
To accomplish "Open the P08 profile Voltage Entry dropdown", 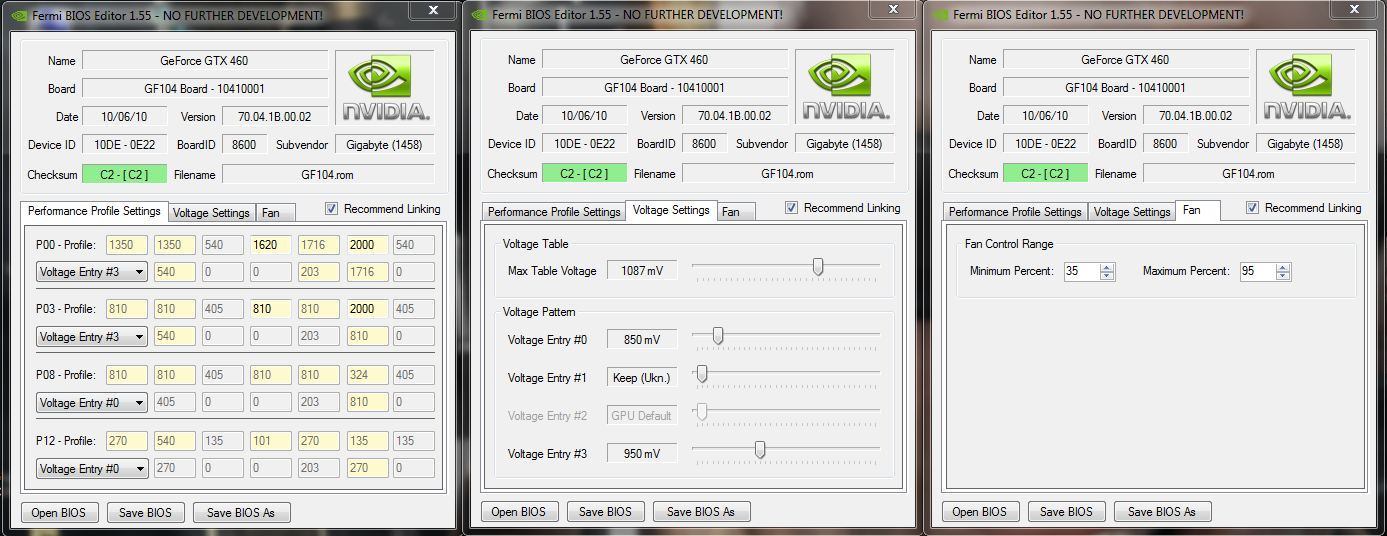I will [x=92, y=403].
